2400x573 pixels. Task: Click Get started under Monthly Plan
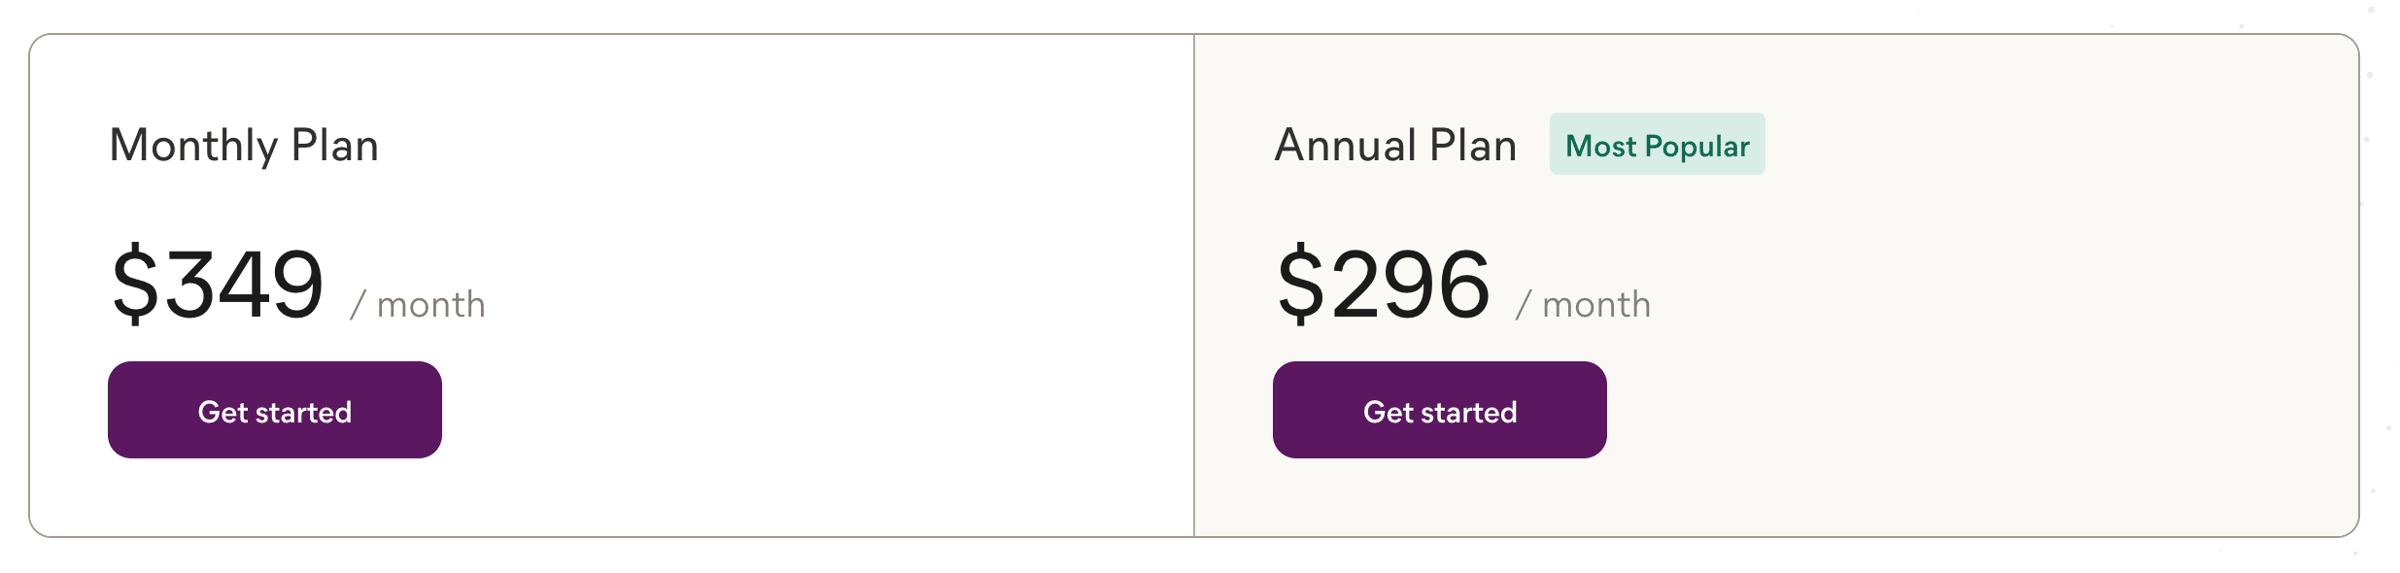click(x=275, y=410)
